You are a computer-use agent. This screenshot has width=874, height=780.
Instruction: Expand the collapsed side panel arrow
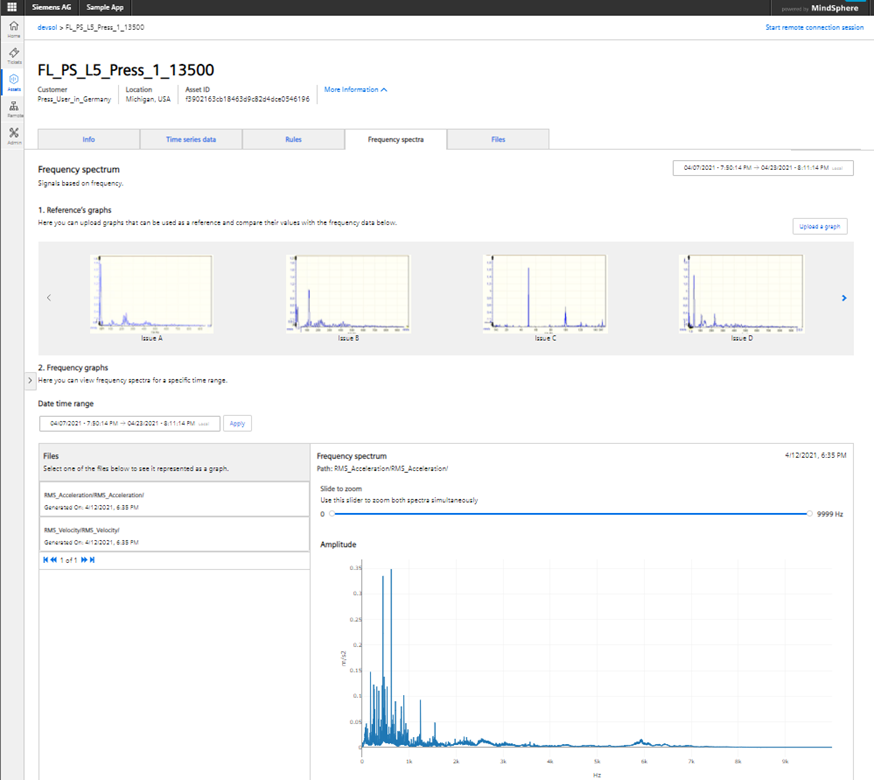click(x=30, y=380)
